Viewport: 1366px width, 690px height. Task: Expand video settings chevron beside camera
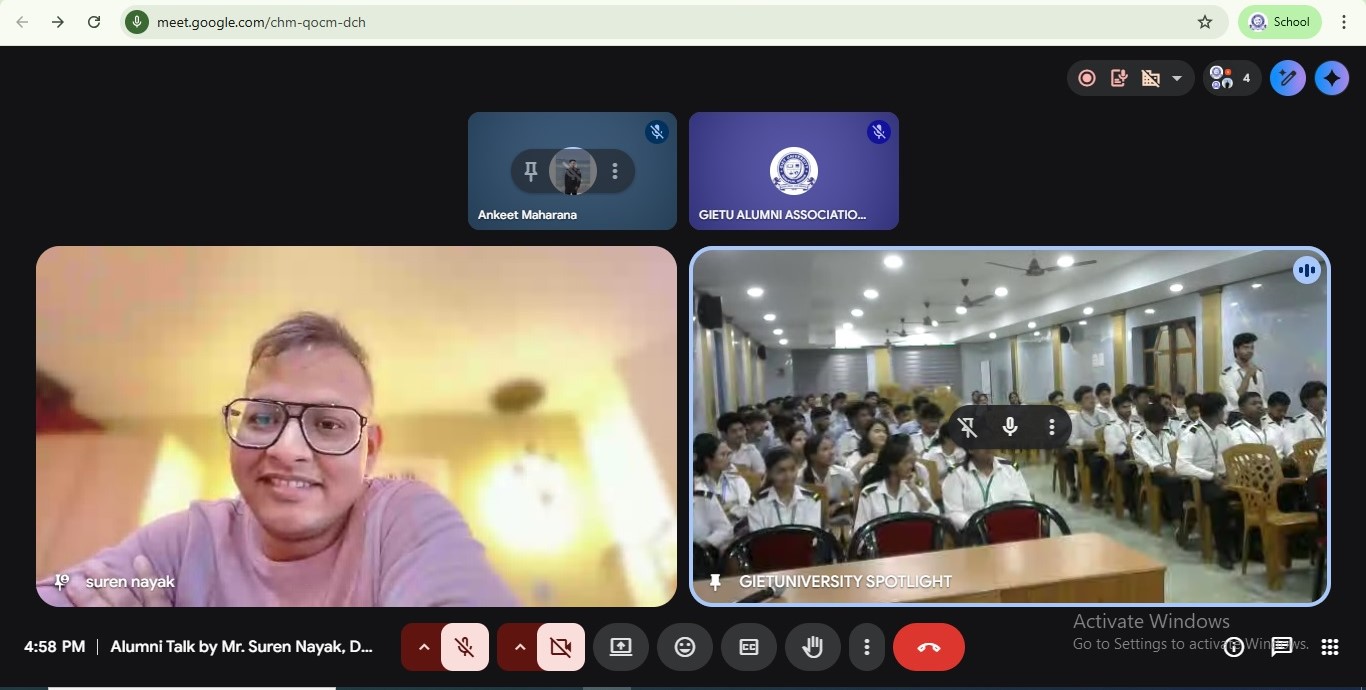click(520, 647)
